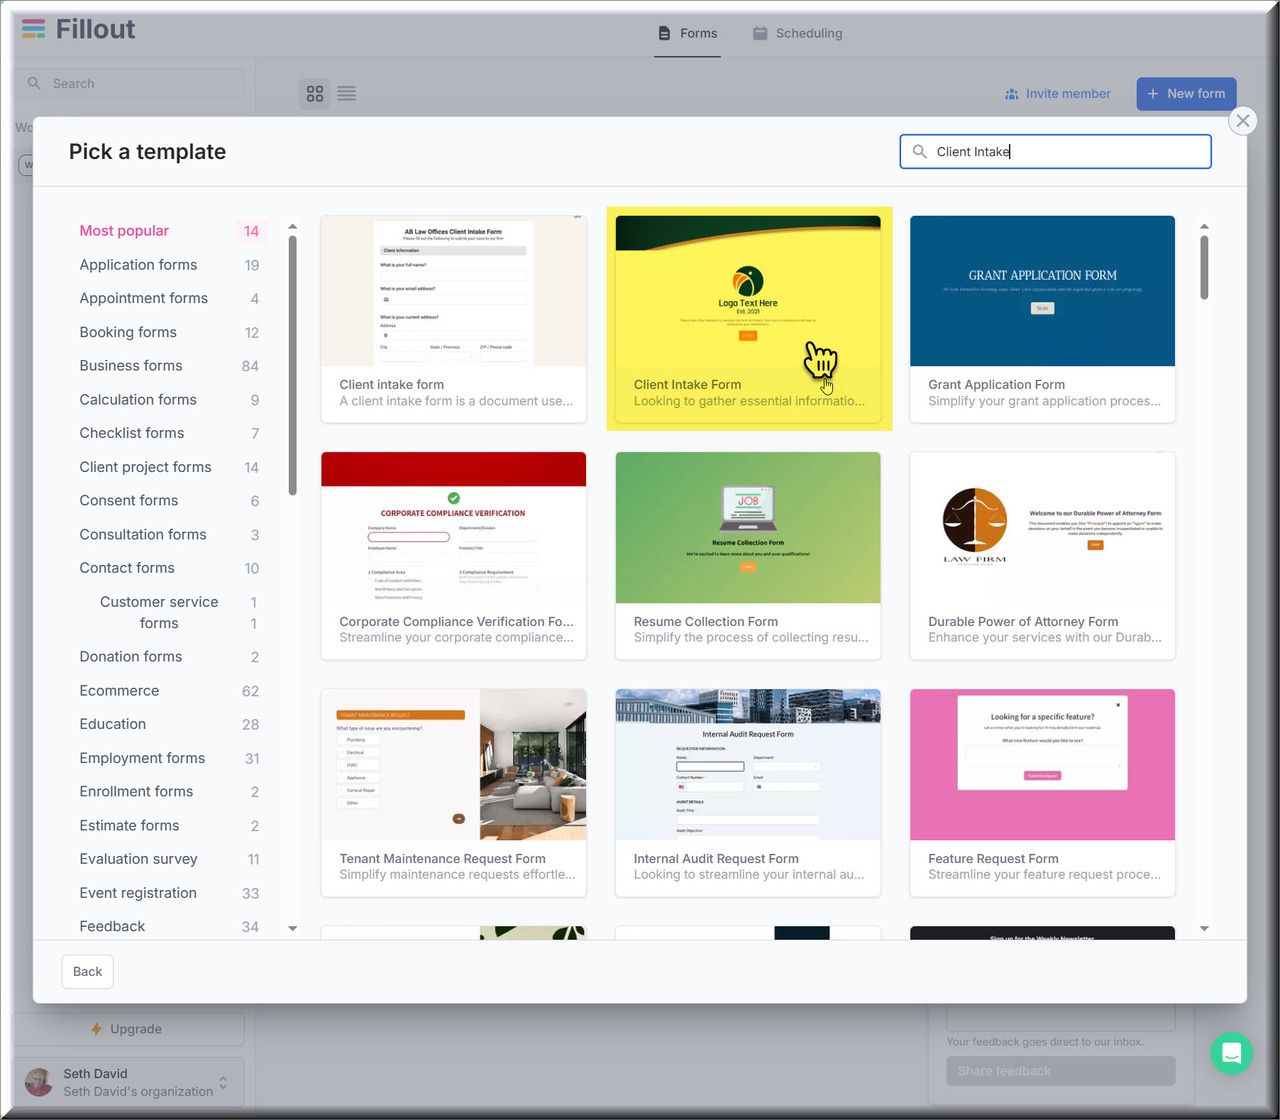Go to the Feedback category
1280x1120 pixels.
[x=168, y=927]
